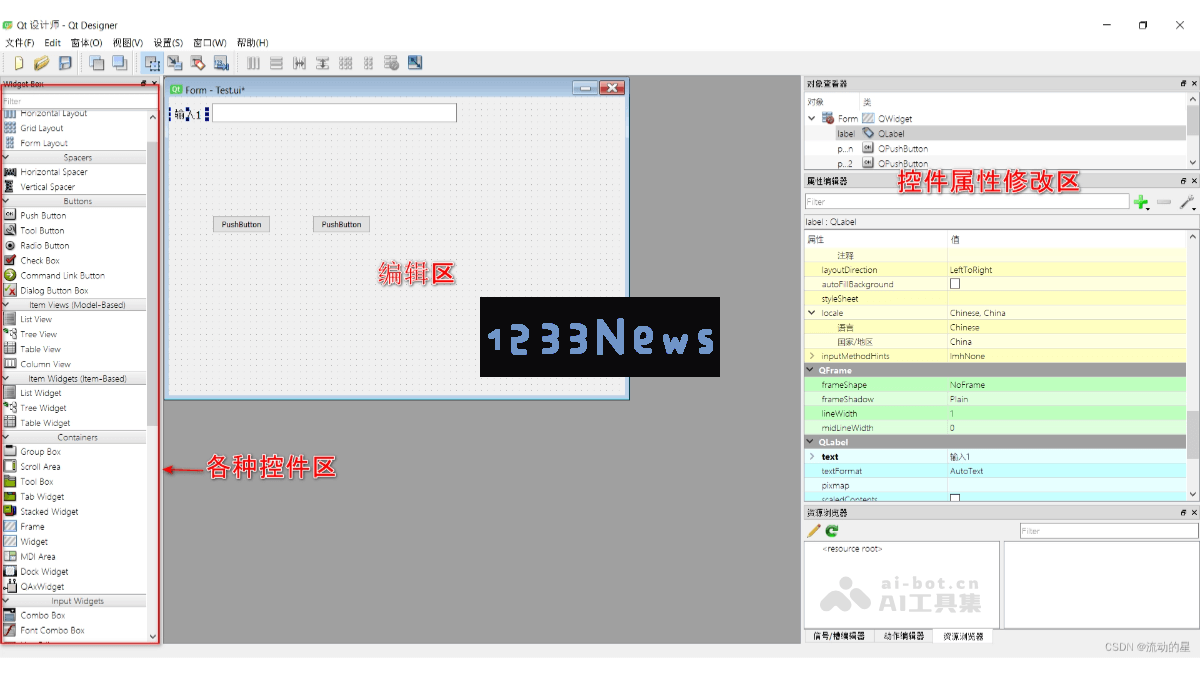The image size is (1200, 675).
Task: Collapse the locale property
Action: point(811,313)
